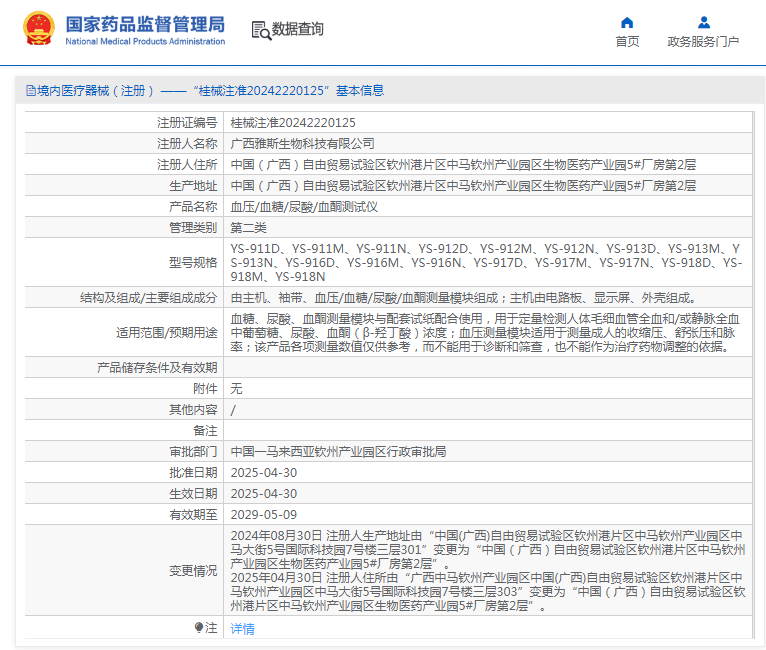Click the 附件 label

click(x=205, y=389)
